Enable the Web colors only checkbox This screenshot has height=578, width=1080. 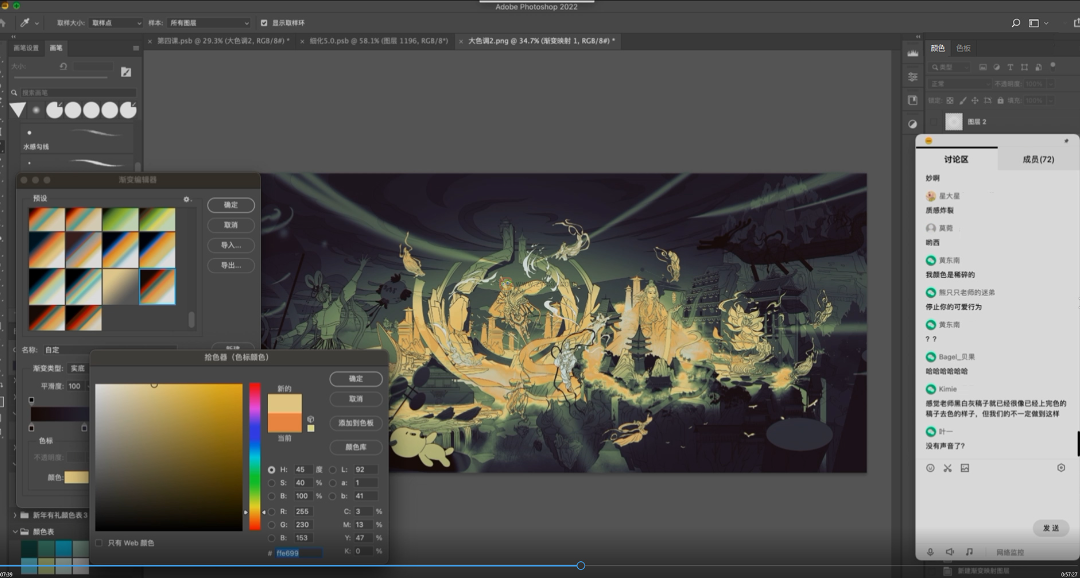point(98,543)
